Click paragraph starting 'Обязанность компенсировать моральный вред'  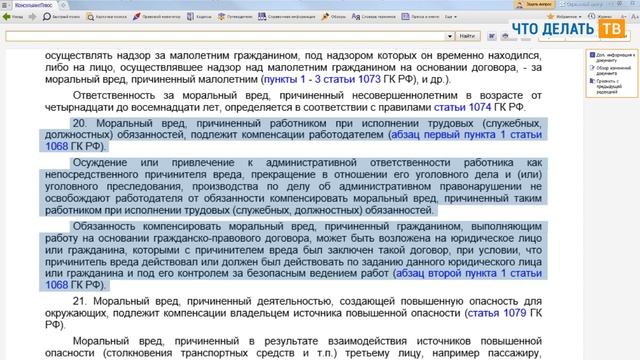pyautogui.click(x=293, y=256)
